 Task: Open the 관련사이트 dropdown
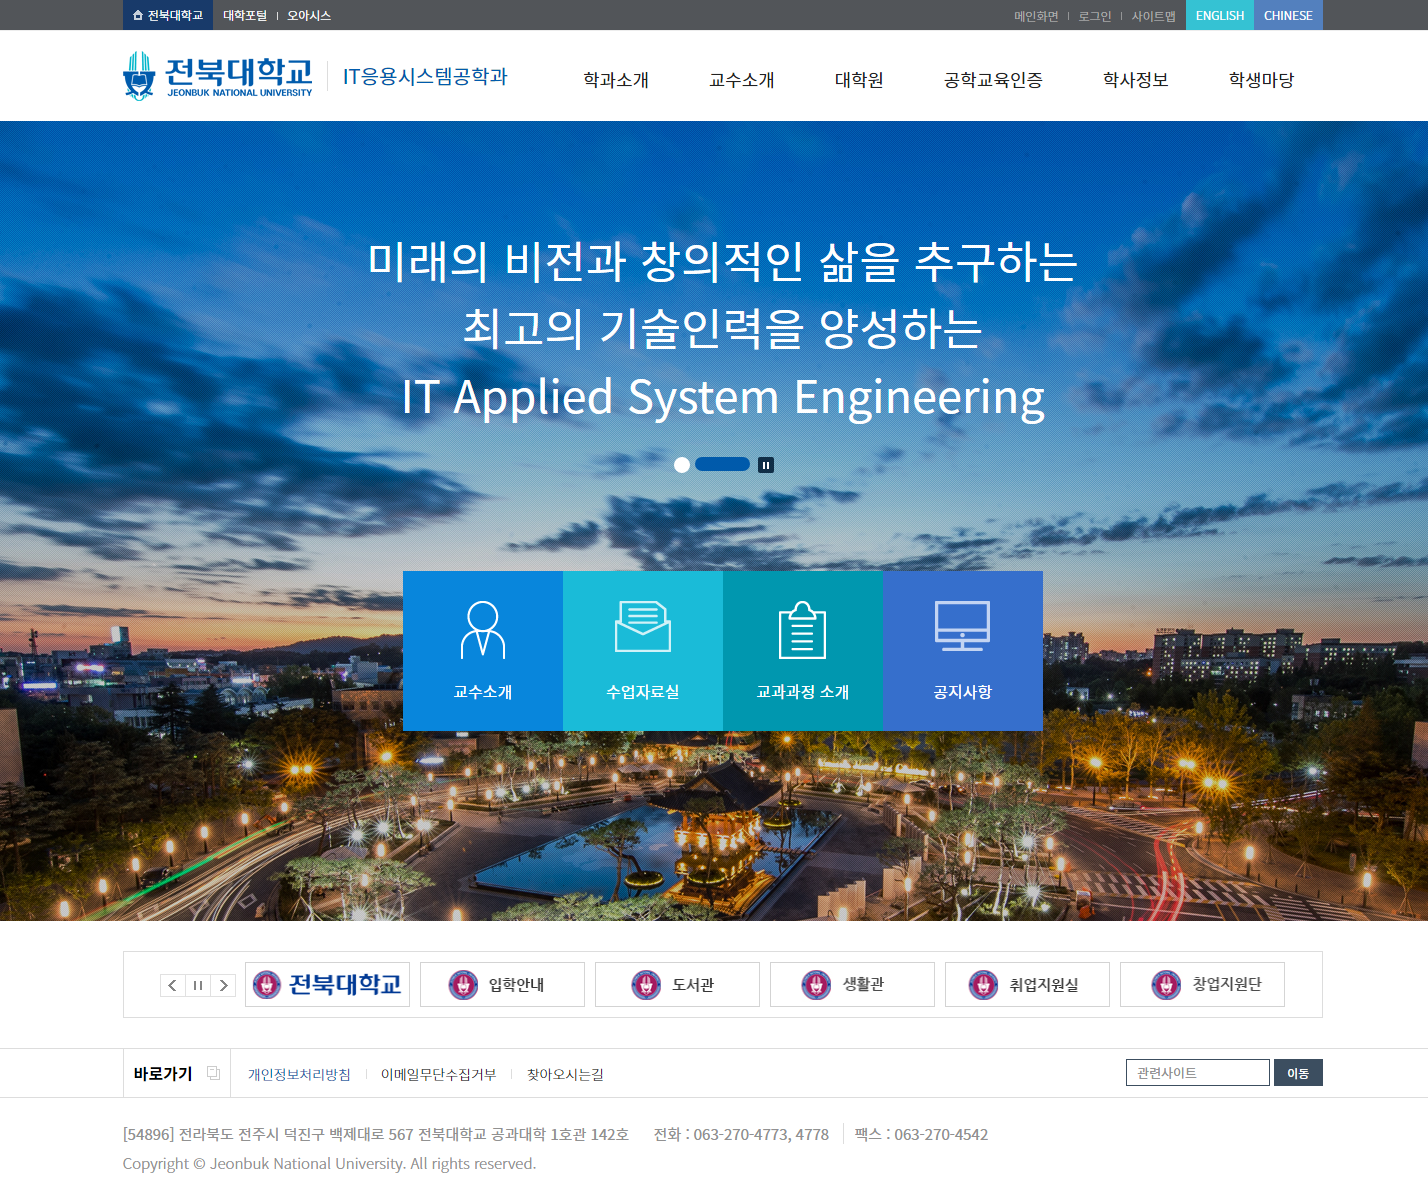click(1197, 1072)
